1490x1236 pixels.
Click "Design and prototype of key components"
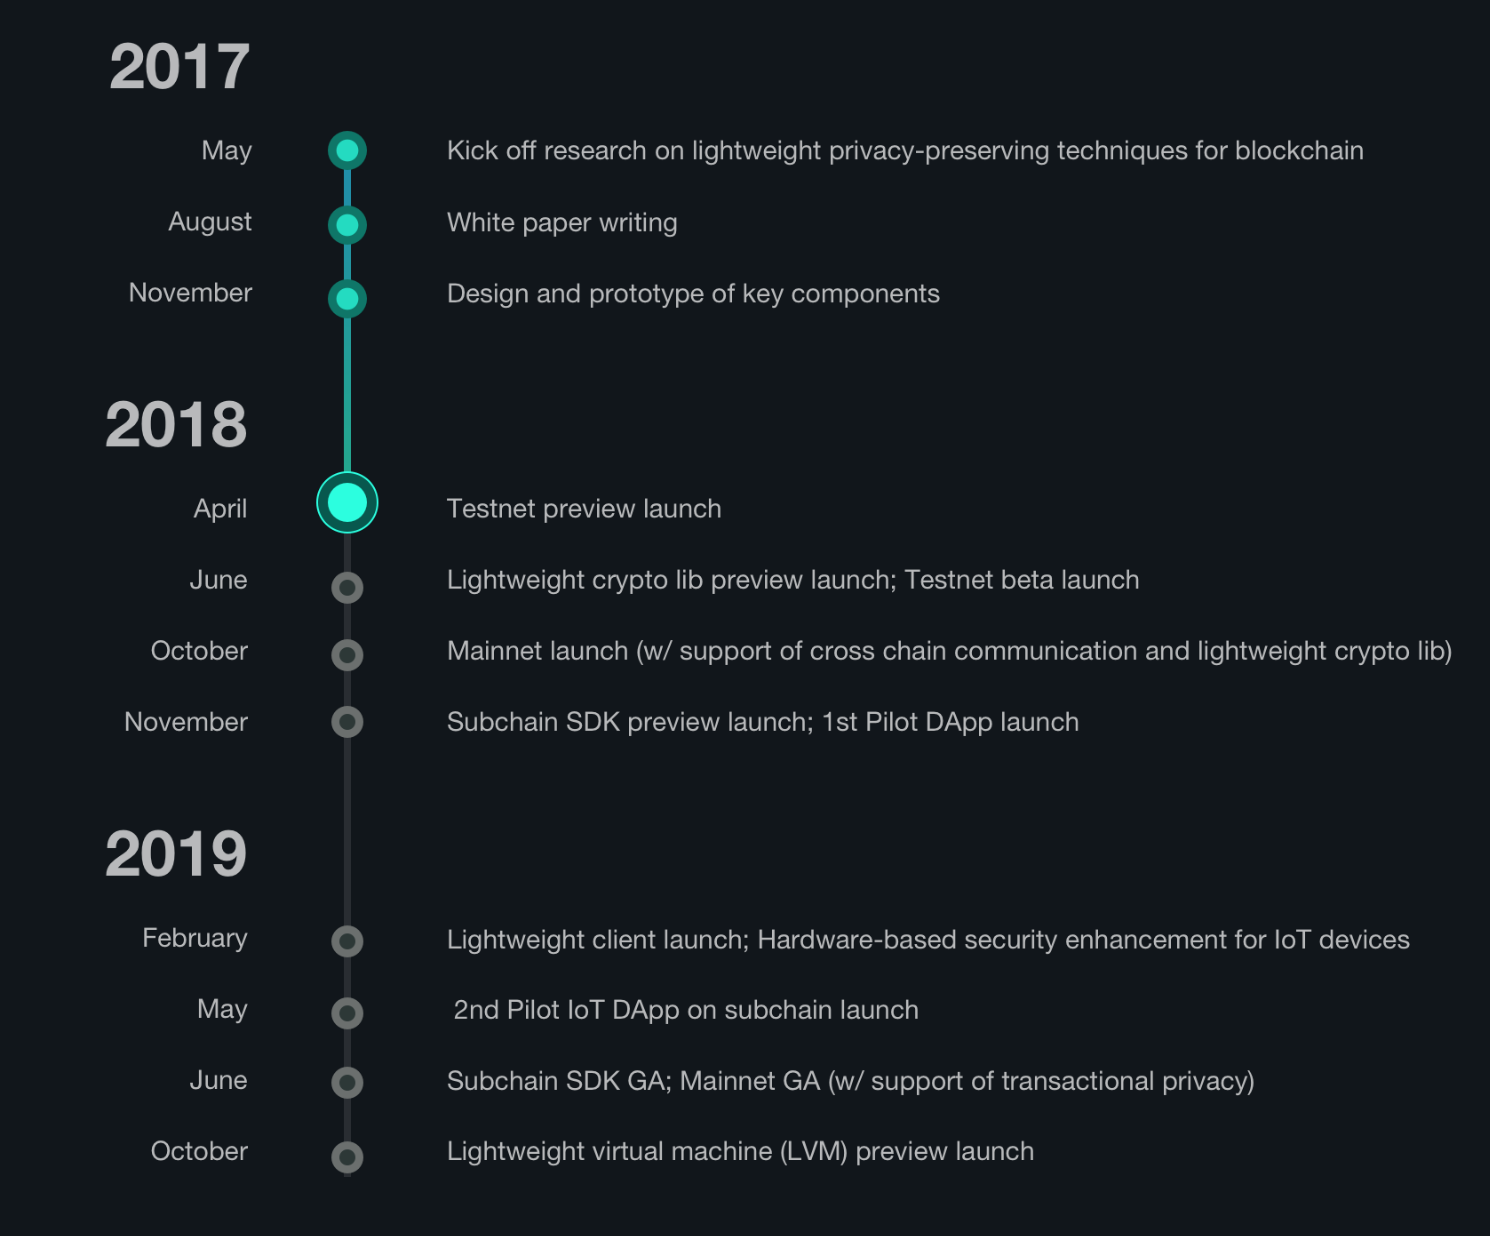pyautogui.click(x=693, y=294)
